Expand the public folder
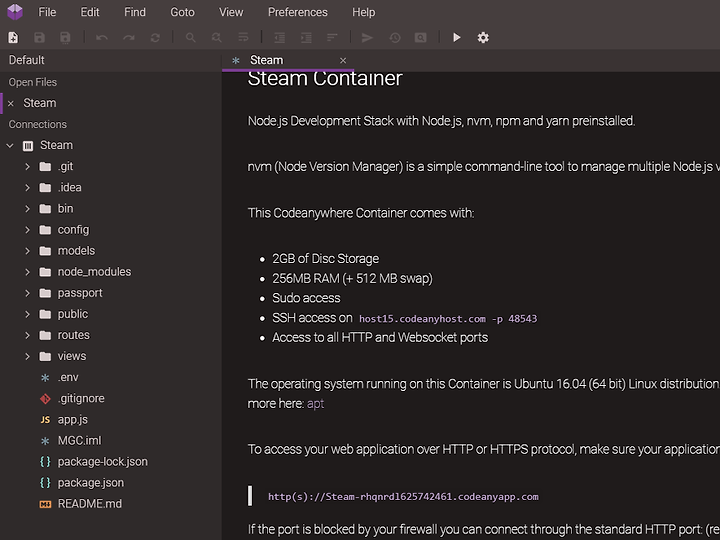The image size is (720, 540). click(27, 314)
